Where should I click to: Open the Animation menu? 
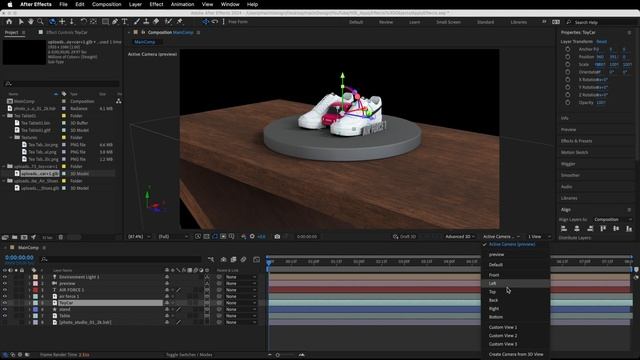pos(182,4)
